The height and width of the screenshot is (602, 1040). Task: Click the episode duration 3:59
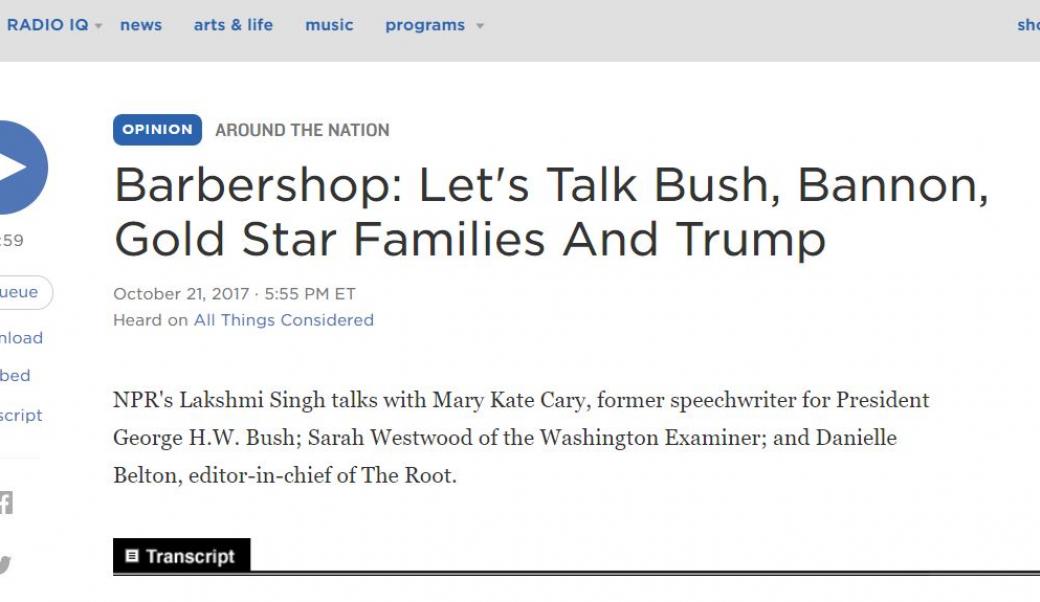point(12,241)
